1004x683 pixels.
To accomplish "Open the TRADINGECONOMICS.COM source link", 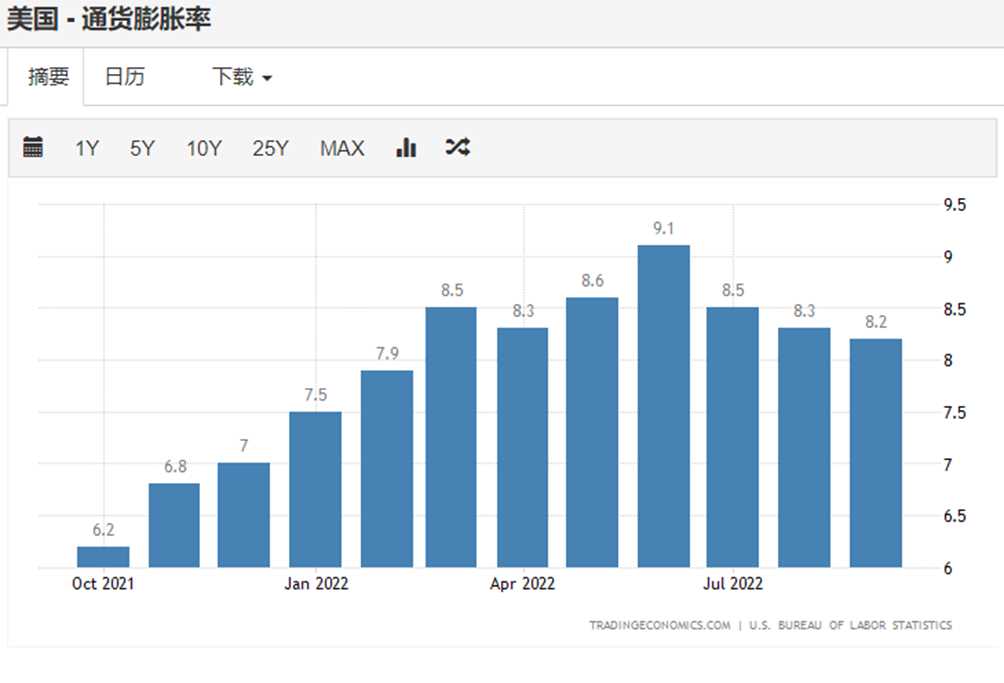I will tap(660, 626).
